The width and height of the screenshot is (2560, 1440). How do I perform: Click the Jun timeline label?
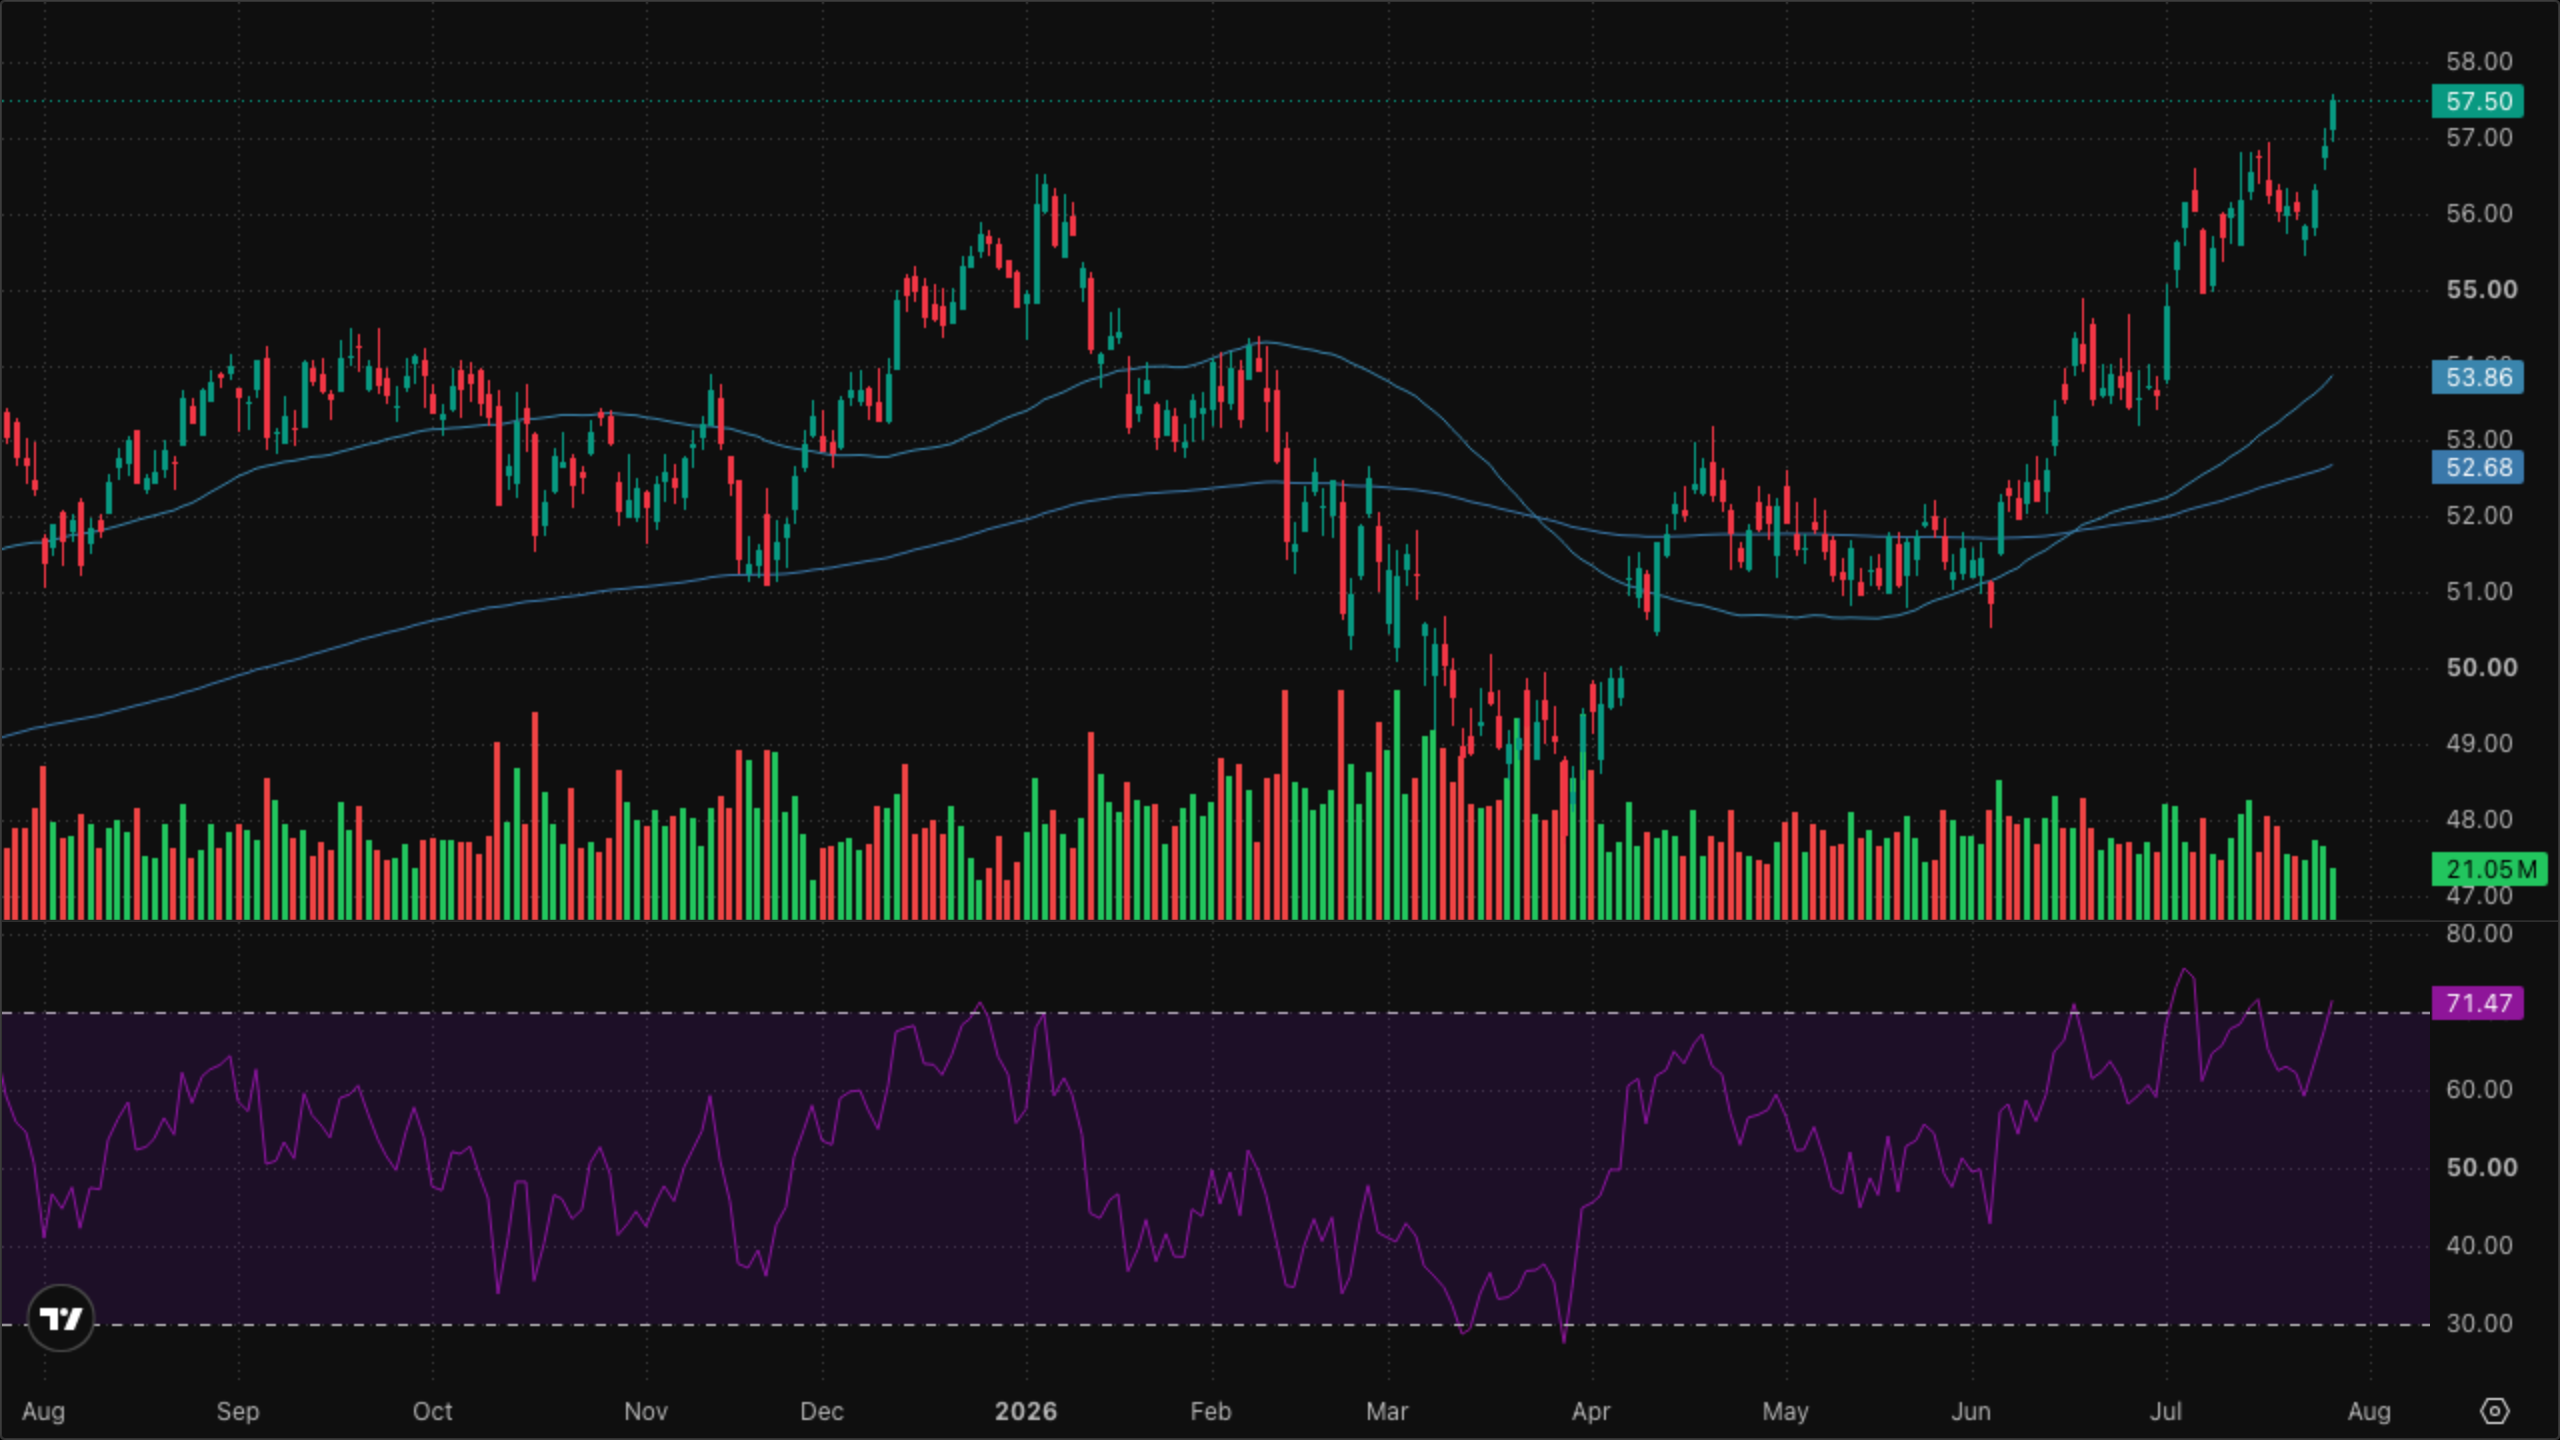tap(1971, 1411)
